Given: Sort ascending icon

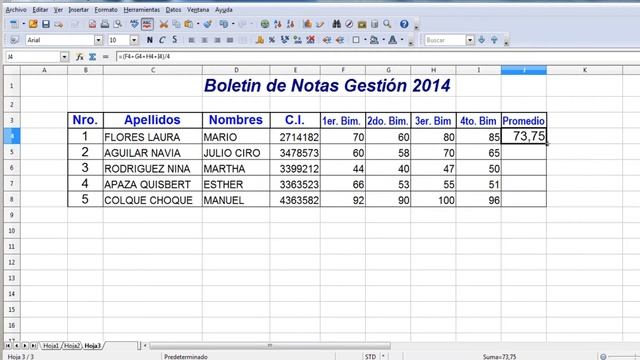Looking at the screenshot, I should [278, 24].
